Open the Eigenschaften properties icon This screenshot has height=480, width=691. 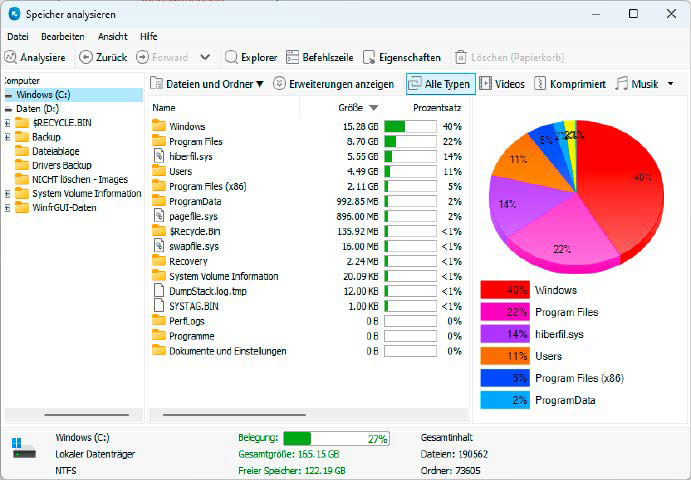click(369, 57)
